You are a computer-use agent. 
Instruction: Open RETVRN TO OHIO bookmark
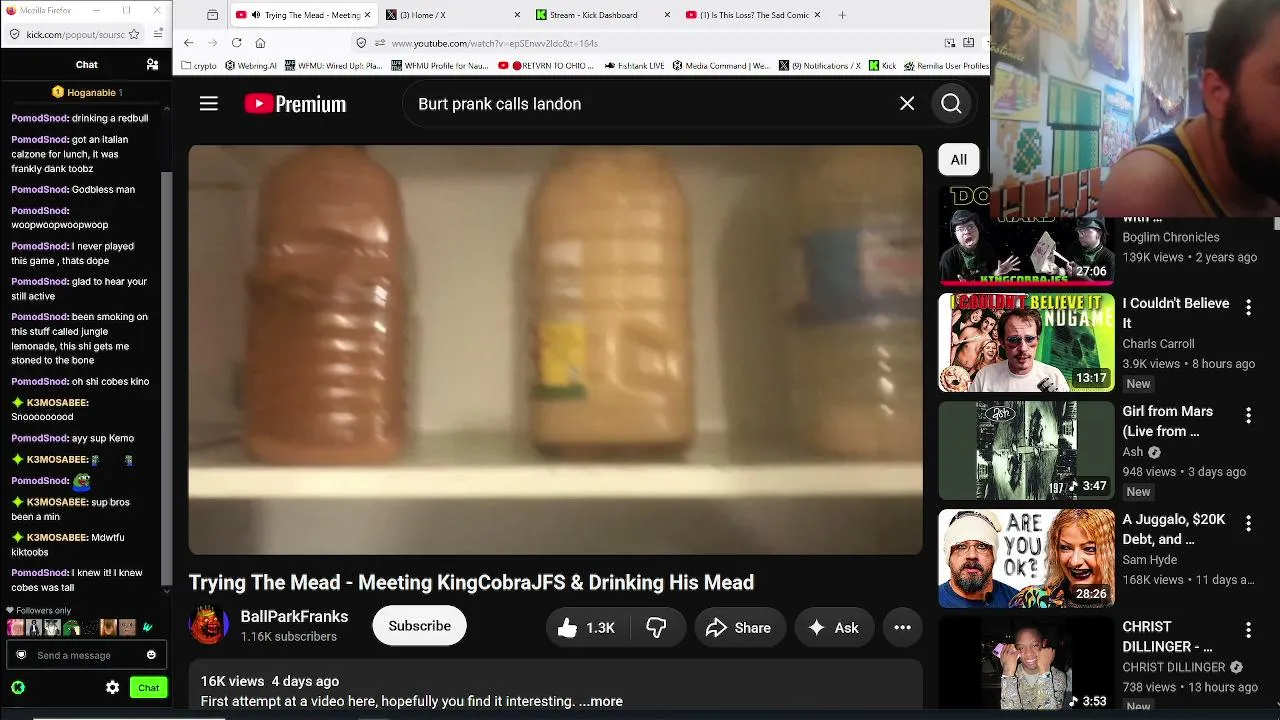[x=547, y=66]
